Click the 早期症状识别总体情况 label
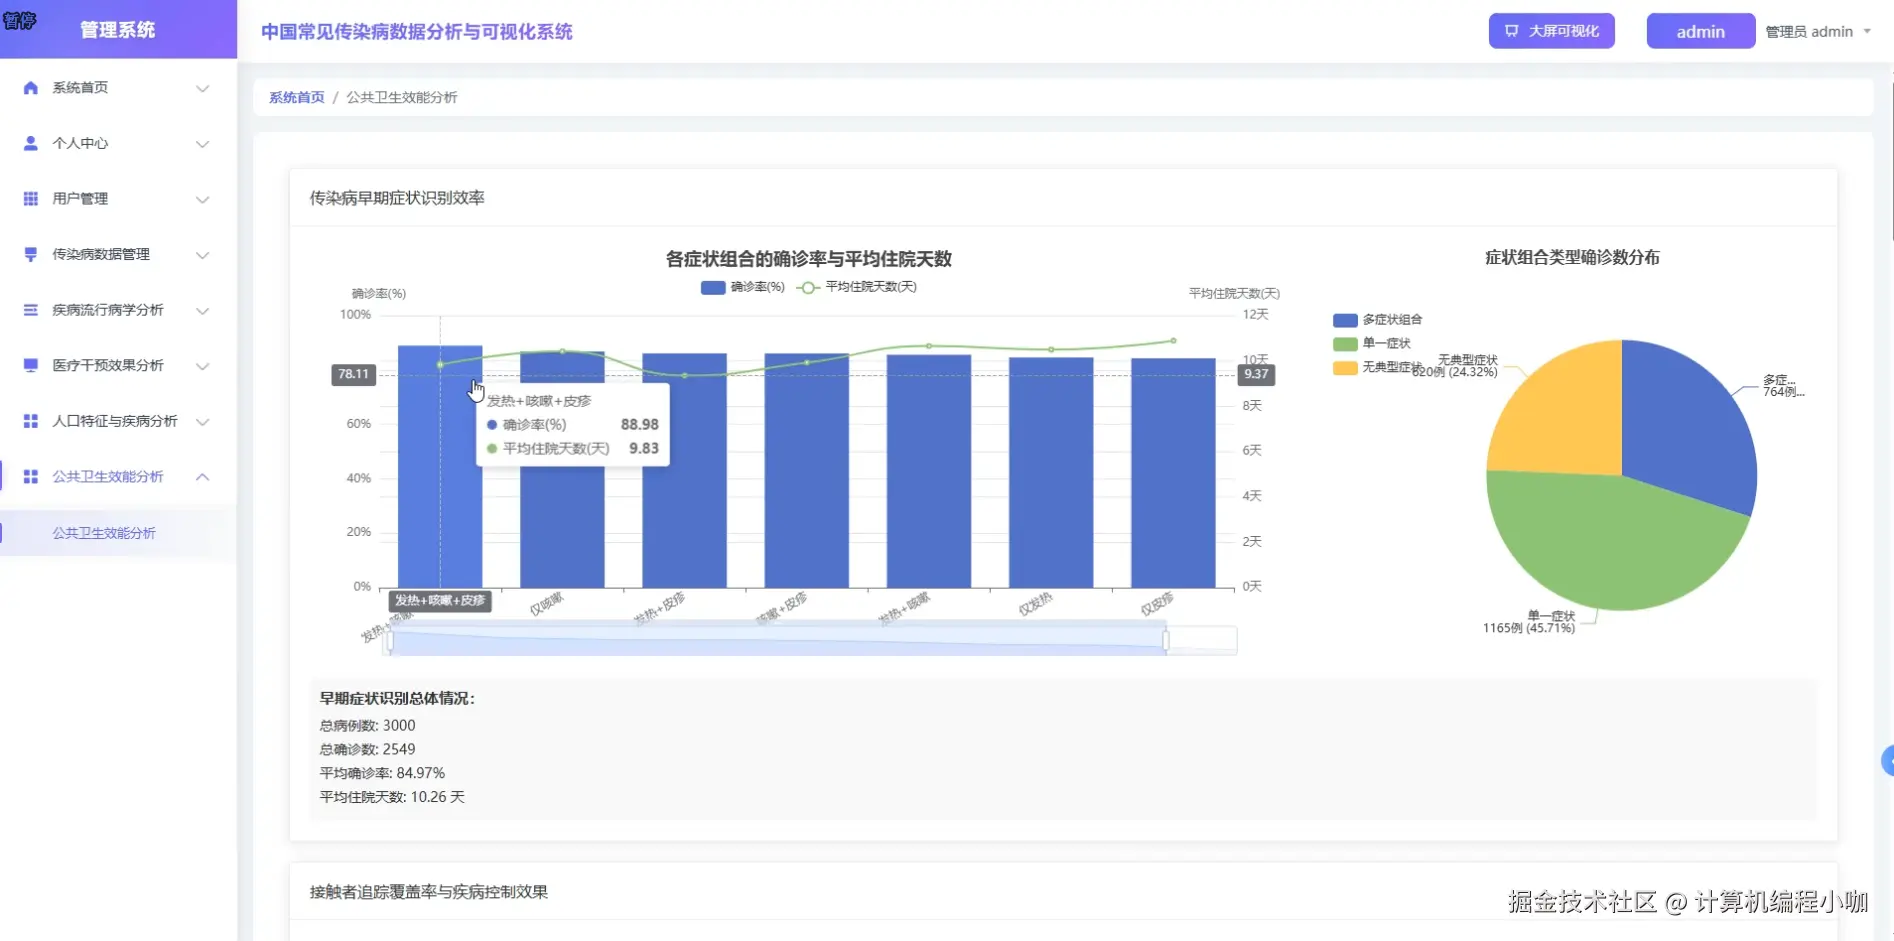Image resolution: width=1894 pixels, height=941 pixels. [397, 699]
